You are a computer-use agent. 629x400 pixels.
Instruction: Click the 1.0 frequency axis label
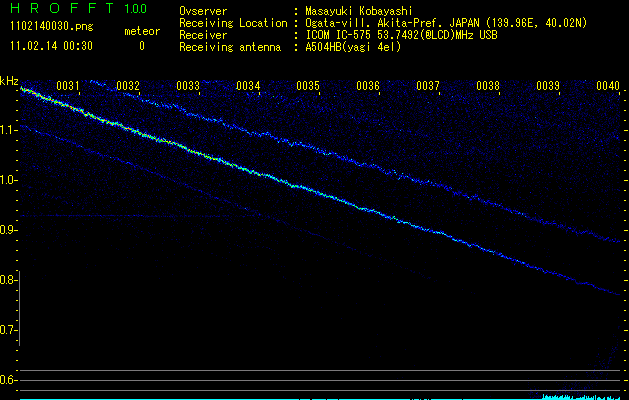8,180
